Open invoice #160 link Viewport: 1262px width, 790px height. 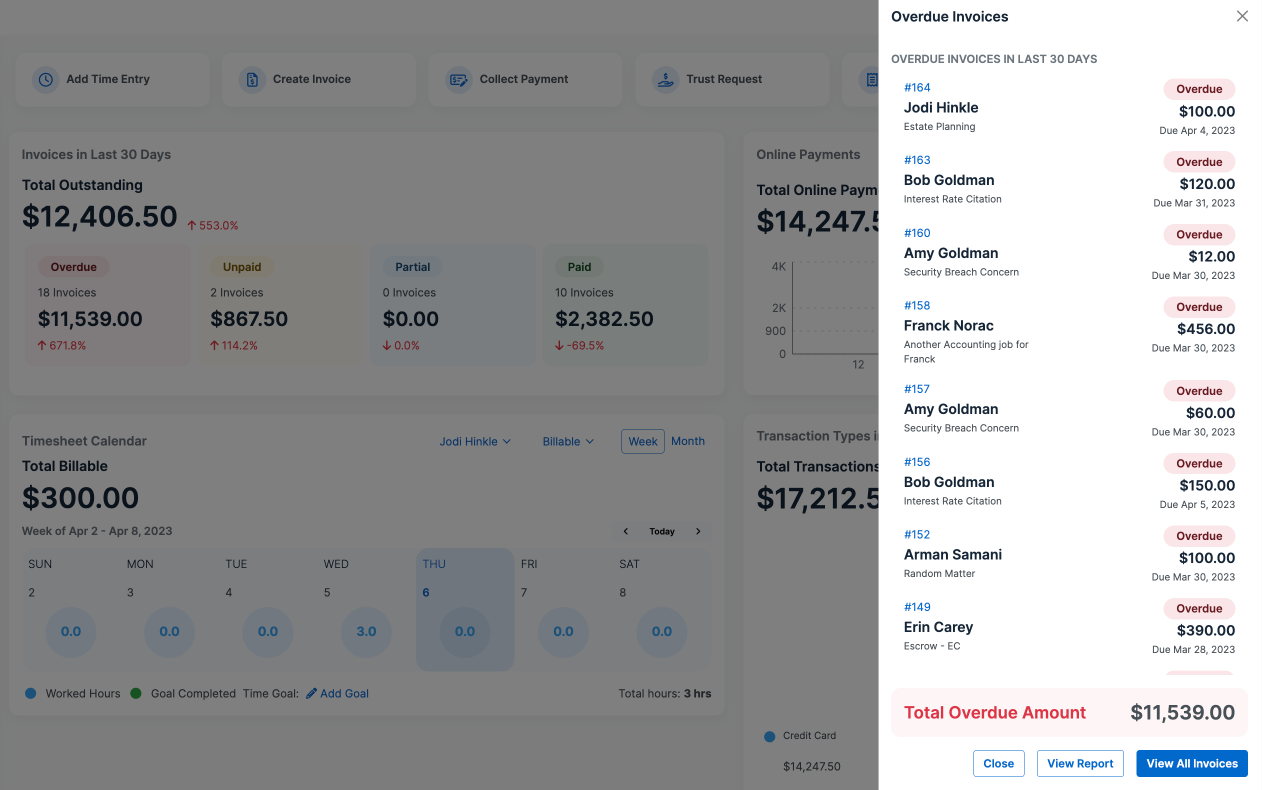coord(917,233)
